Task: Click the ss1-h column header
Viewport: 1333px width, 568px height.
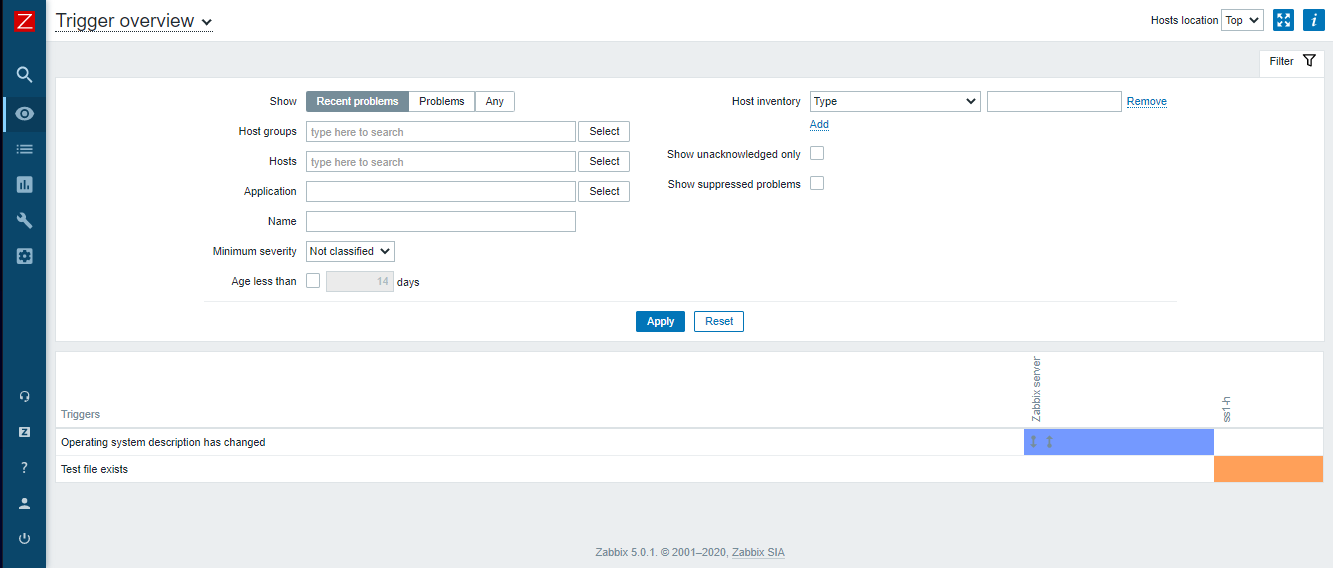Action: [1227, 408]
